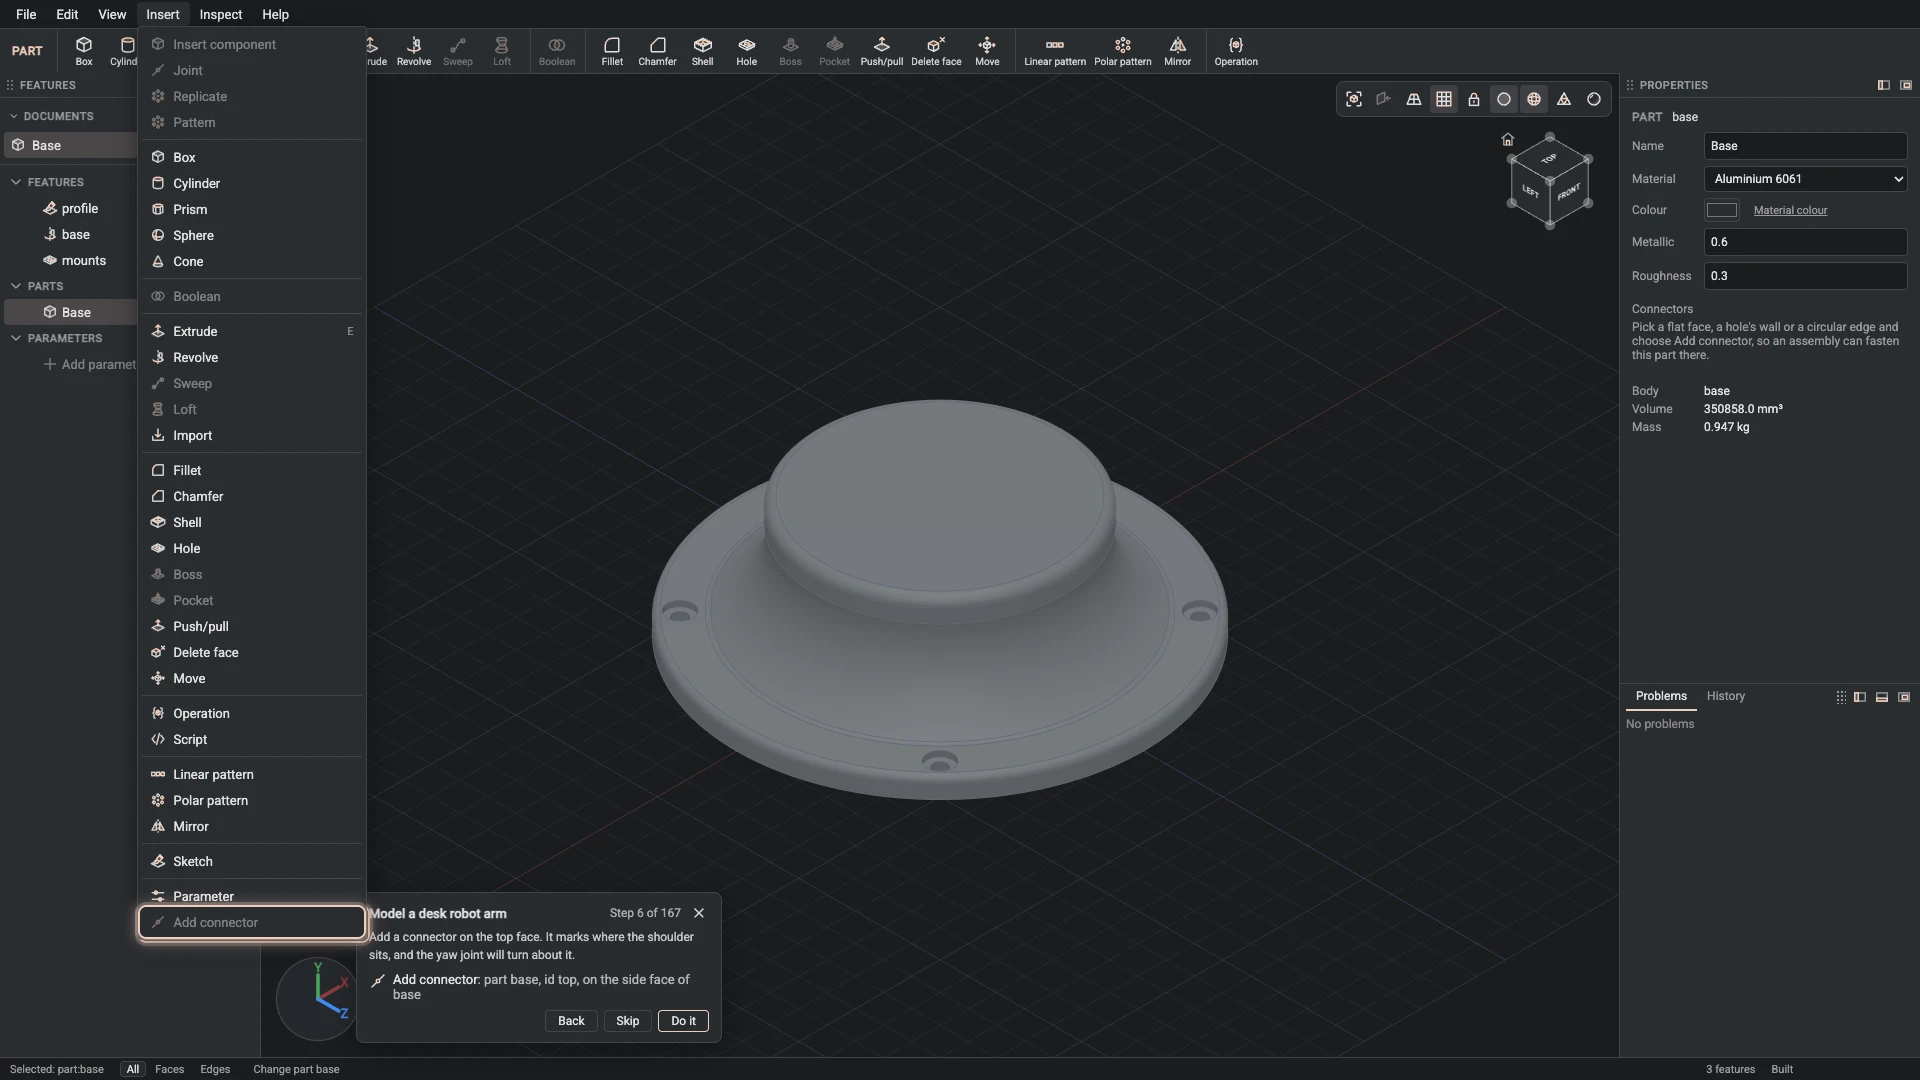Click the Do it button
The height and width of the screenshot is (1080, 1920).
[683, 1021]
